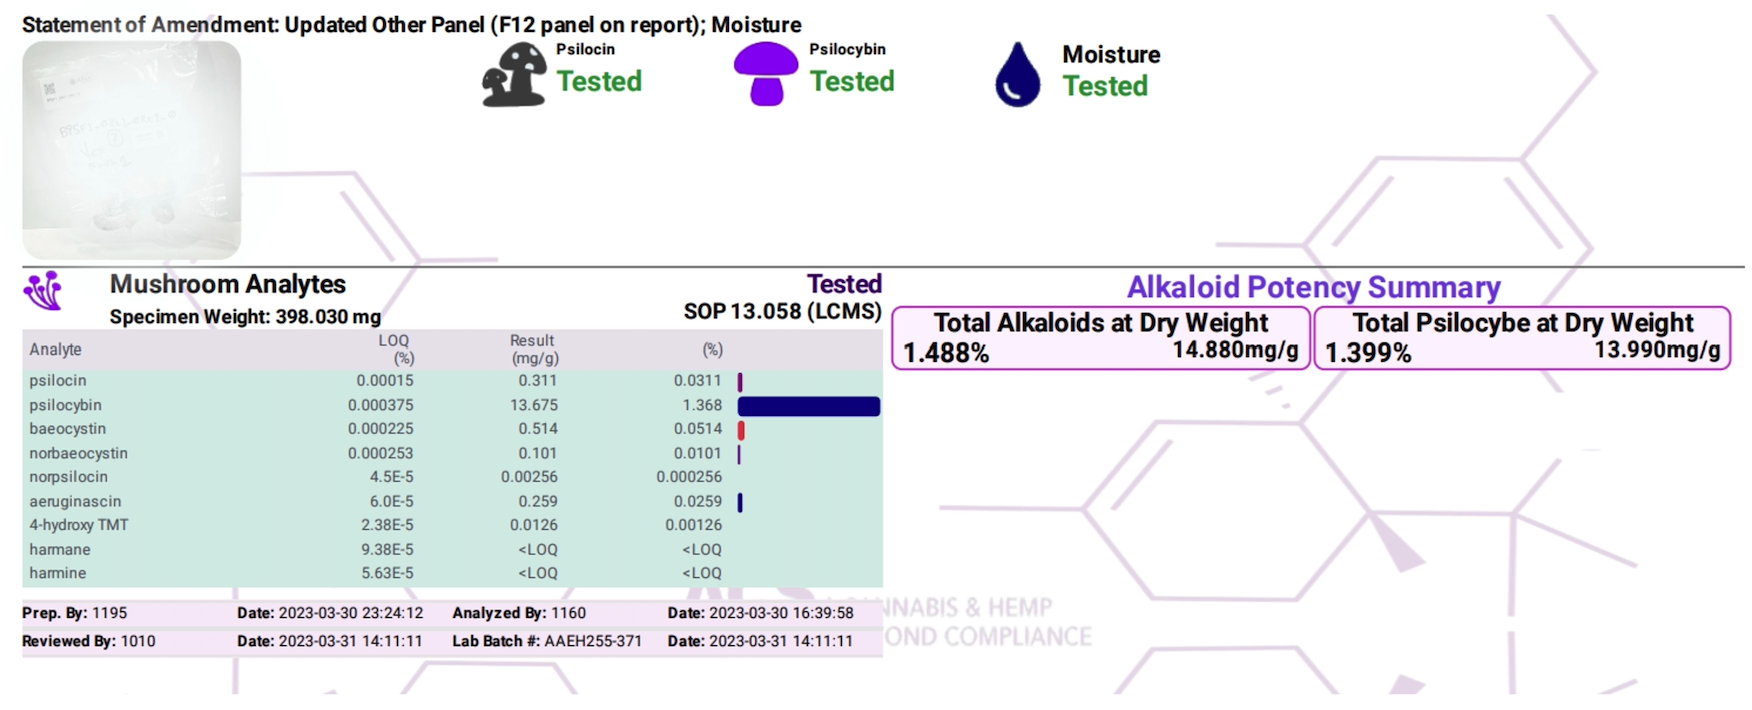Viewport: 1752px width, 710px height.
Task: Click the red baeocystin percentage bar
Action: point(741,430)
